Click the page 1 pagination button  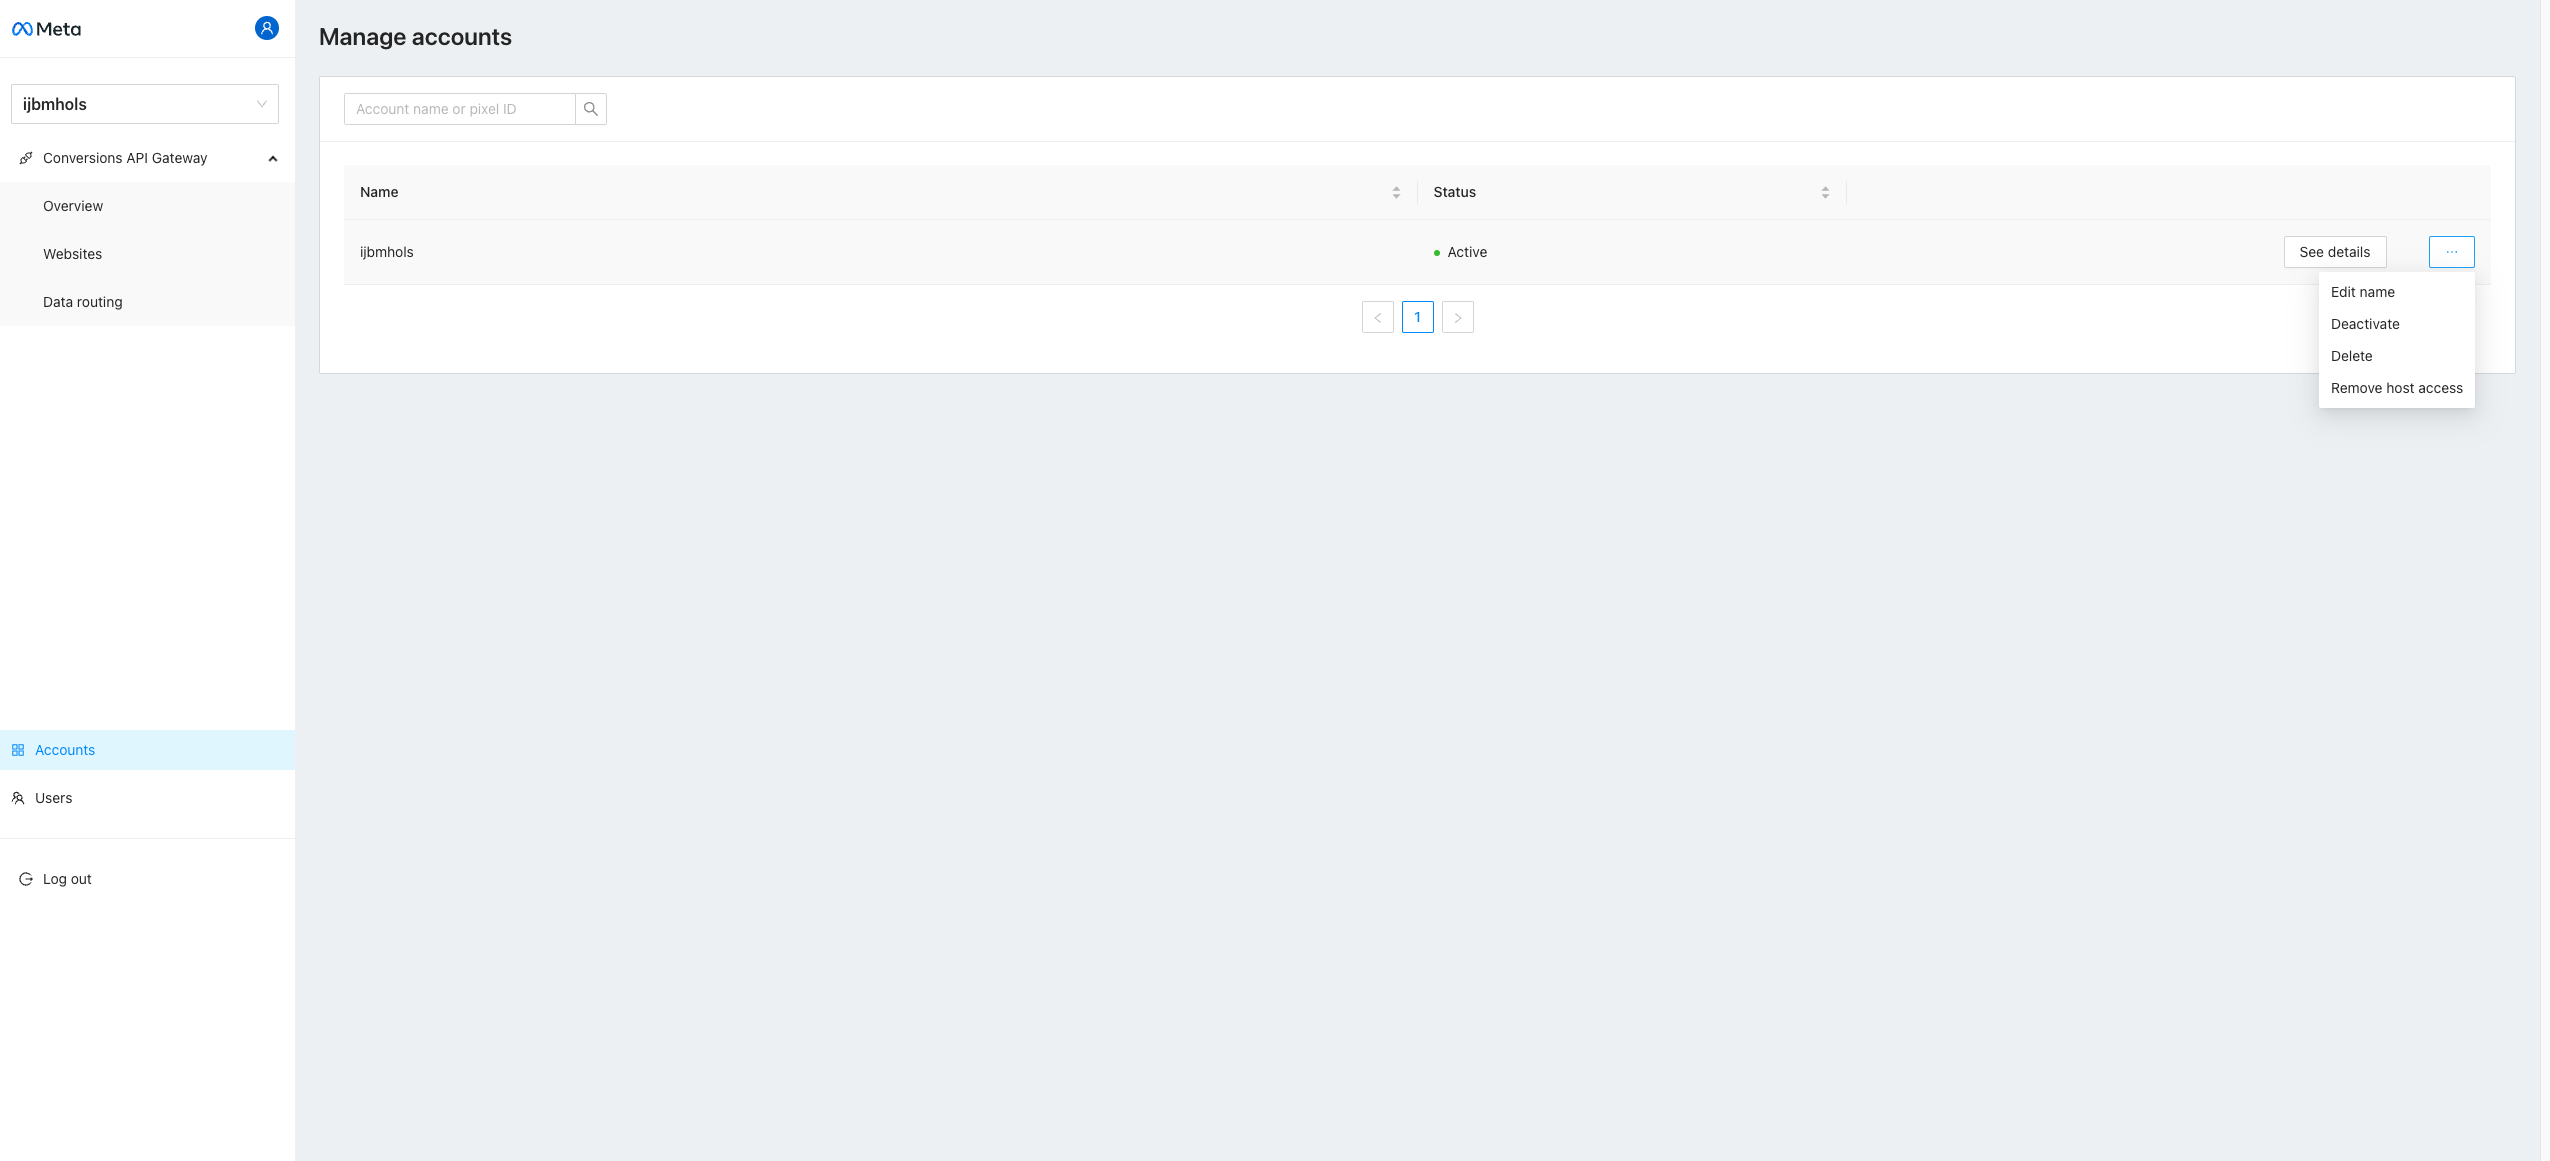pyautogui.click(x=1418, y=317)
